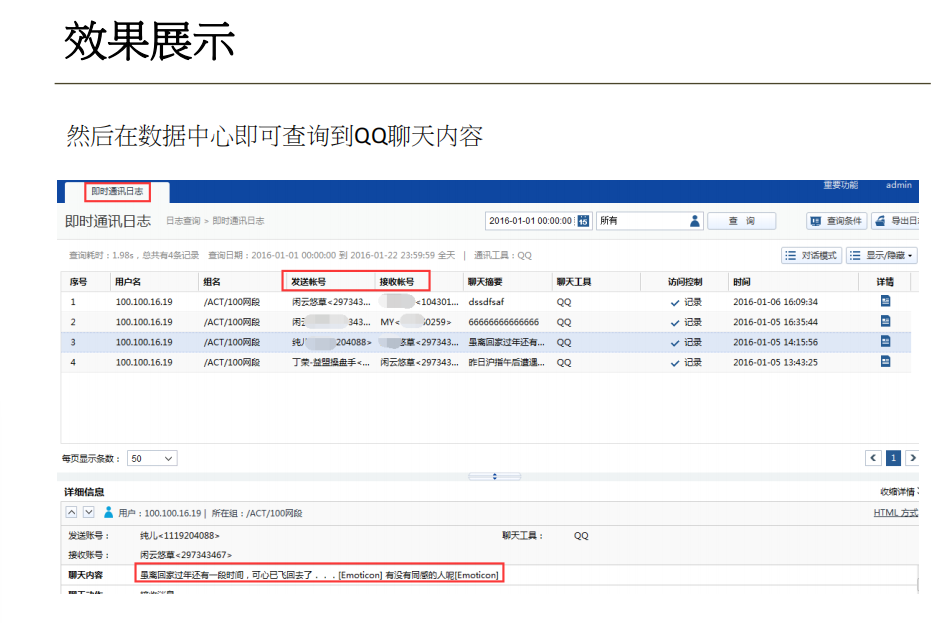The height and width of the screenshot is (623, 942).
Task: Click the 记录 cell in row 4
Action: point(686,362)
